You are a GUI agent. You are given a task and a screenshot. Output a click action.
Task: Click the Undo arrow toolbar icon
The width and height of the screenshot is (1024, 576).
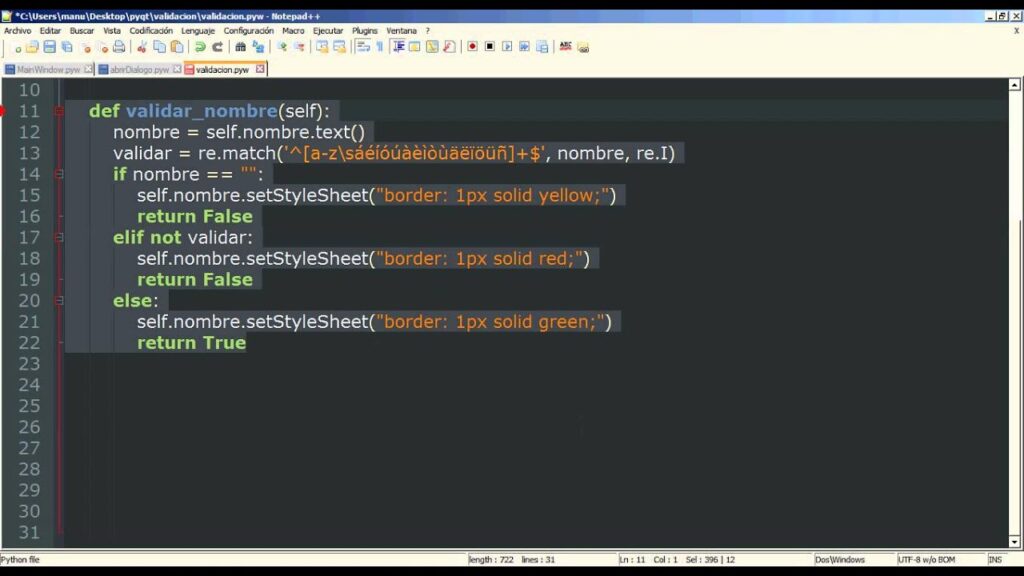pyautogui.click(x=200, y=47)
